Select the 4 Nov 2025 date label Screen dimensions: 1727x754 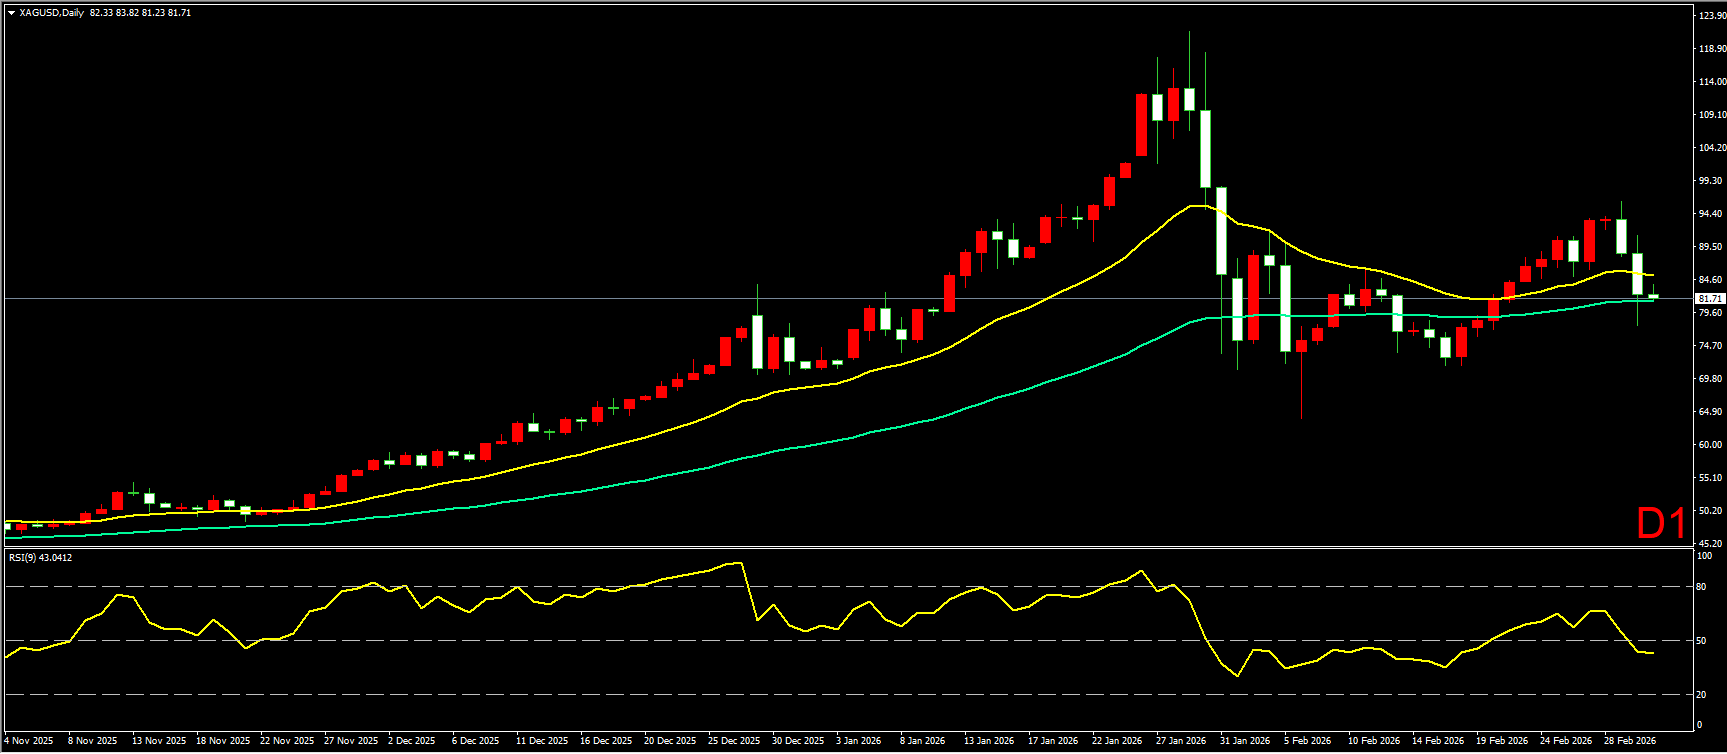pos(29,741)
